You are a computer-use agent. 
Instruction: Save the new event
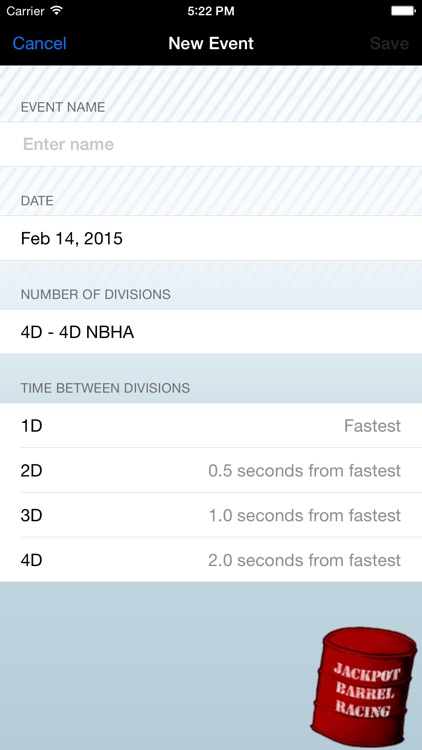[389, 44]
